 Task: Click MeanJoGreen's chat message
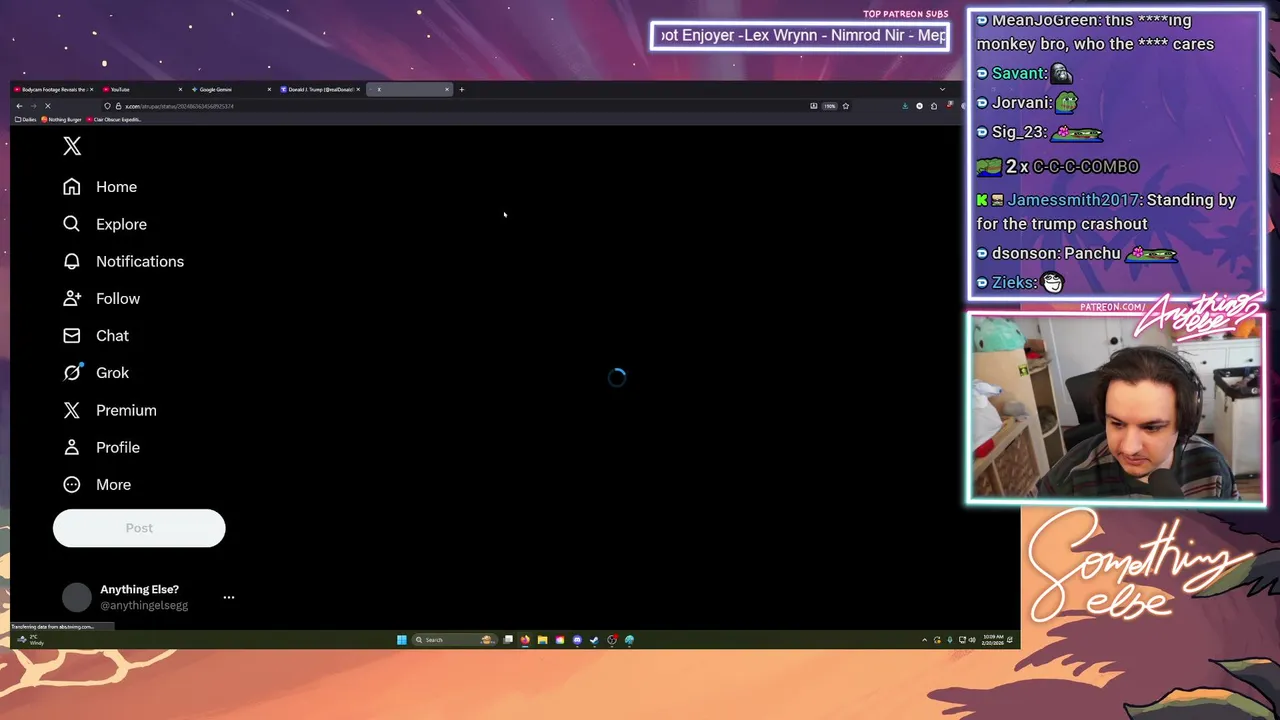tap(1095, 32)
